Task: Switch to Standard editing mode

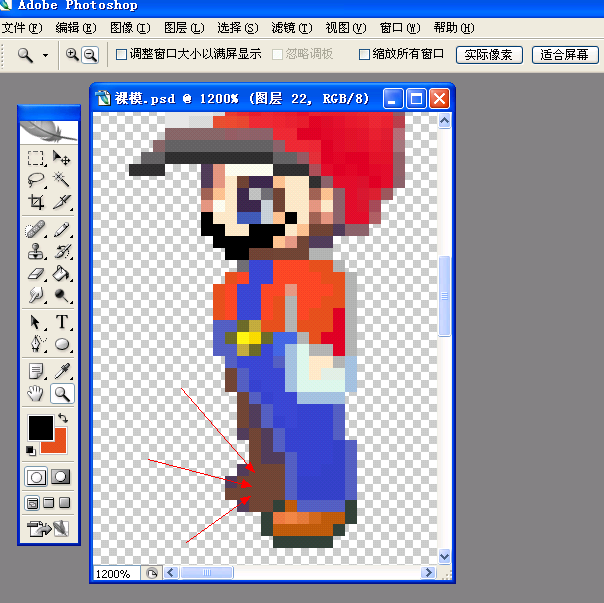Action: [x=36, y=477]
